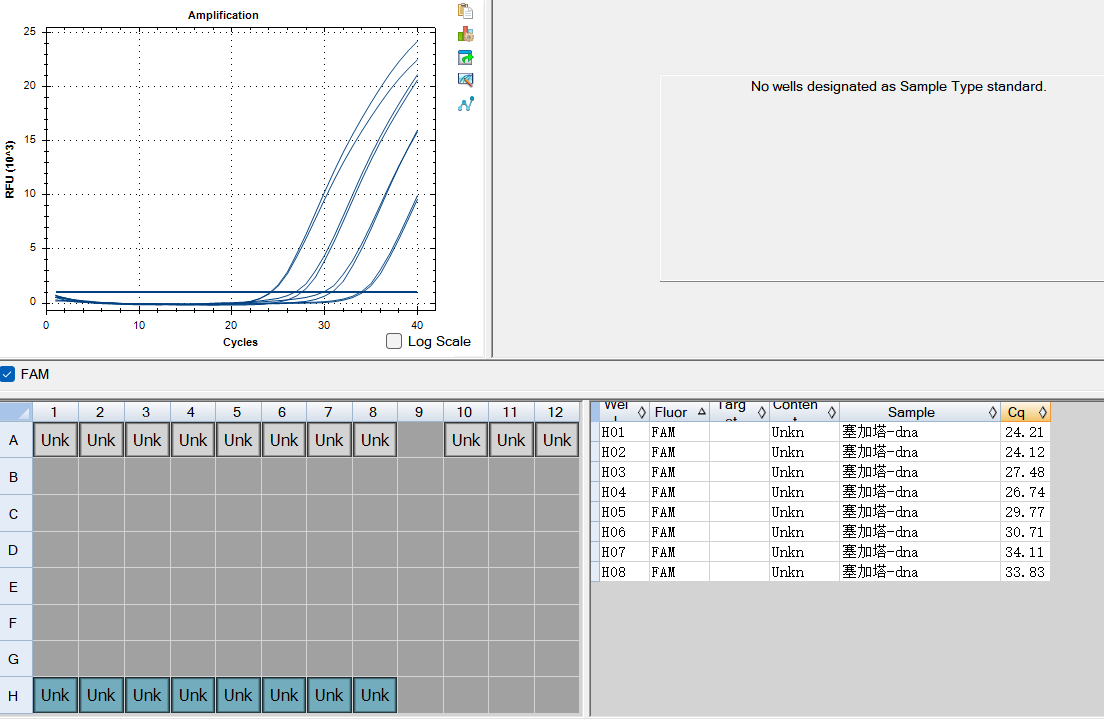The height and width of the screenshot is (719, 1104).
Task: Select plate row F header
Action: (13, 623)
